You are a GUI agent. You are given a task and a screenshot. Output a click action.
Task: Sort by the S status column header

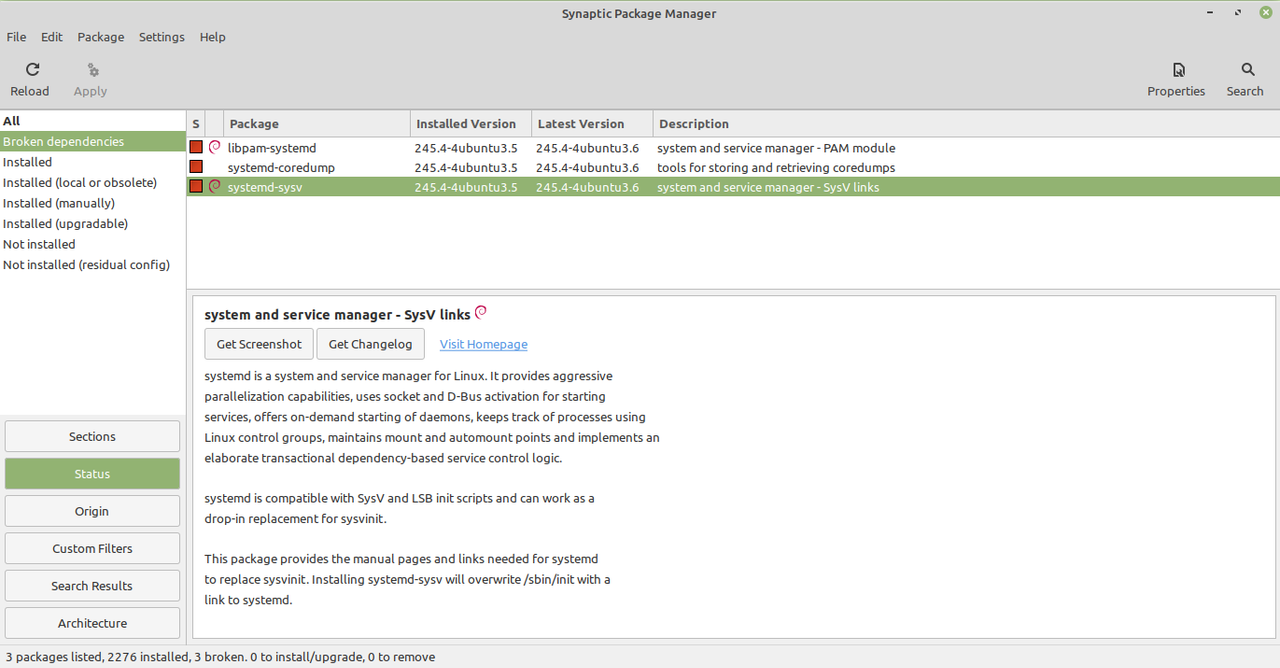point(196,124)
